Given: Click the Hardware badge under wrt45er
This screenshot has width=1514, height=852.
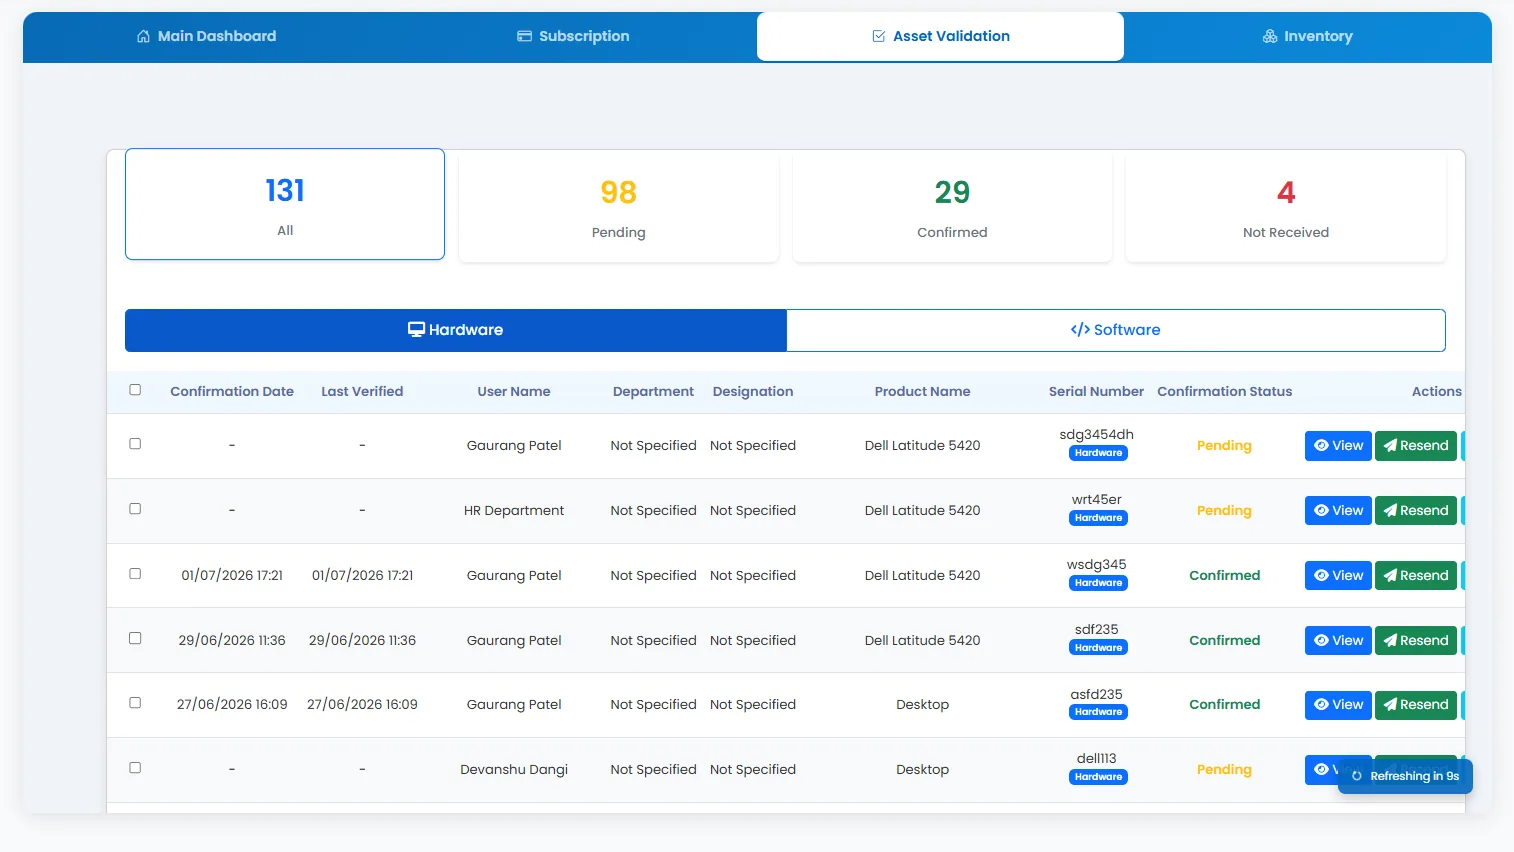Looking at the screenshot, I should click(1098, 518).
